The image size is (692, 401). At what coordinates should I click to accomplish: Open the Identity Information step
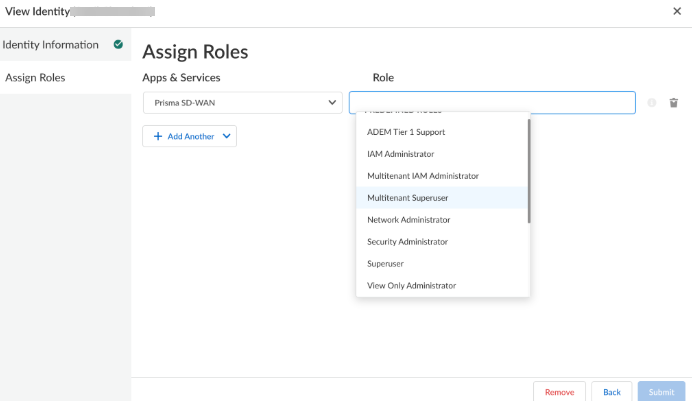pos(51,45)
